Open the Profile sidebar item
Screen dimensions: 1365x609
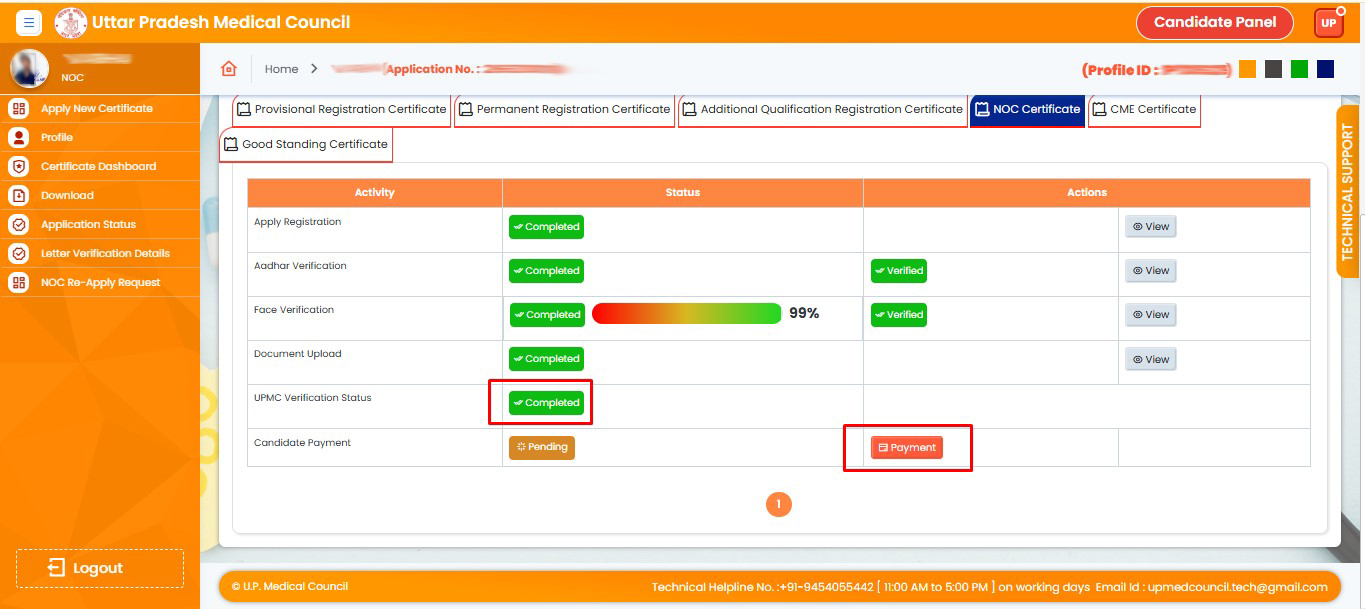click(x=57, y=137)
